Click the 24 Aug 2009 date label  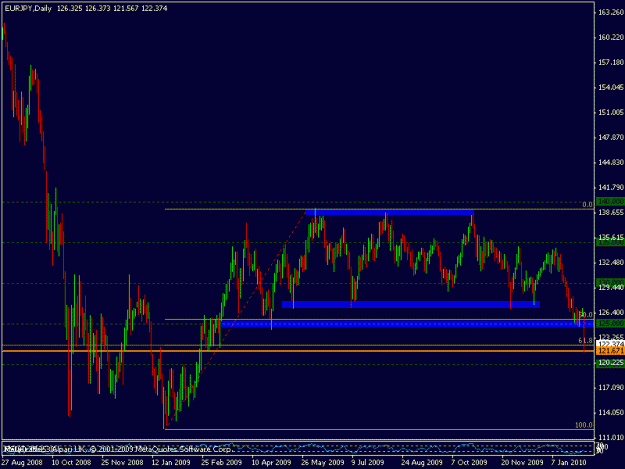(422, 463)
